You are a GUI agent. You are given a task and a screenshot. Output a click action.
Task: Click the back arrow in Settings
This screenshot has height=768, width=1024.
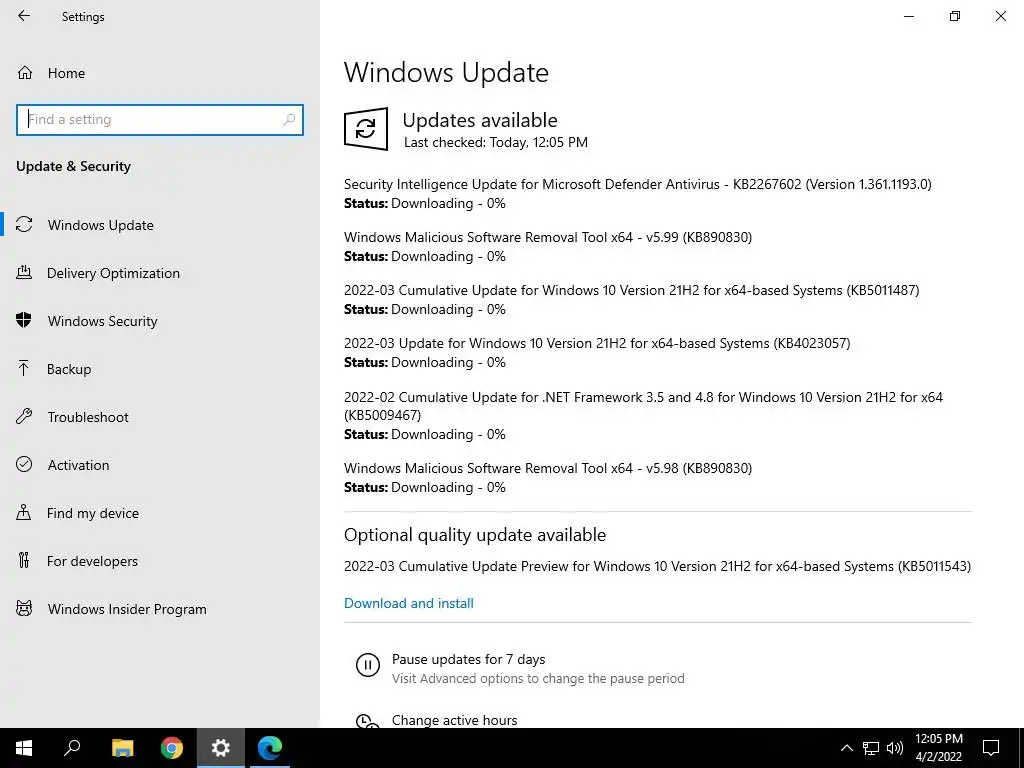(x=24, y=16)
